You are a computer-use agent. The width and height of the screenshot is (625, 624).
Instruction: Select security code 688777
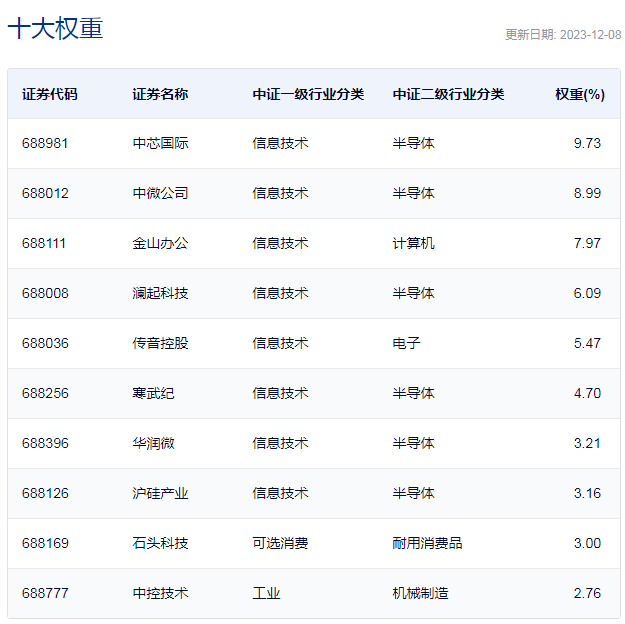tap(45, 594)
